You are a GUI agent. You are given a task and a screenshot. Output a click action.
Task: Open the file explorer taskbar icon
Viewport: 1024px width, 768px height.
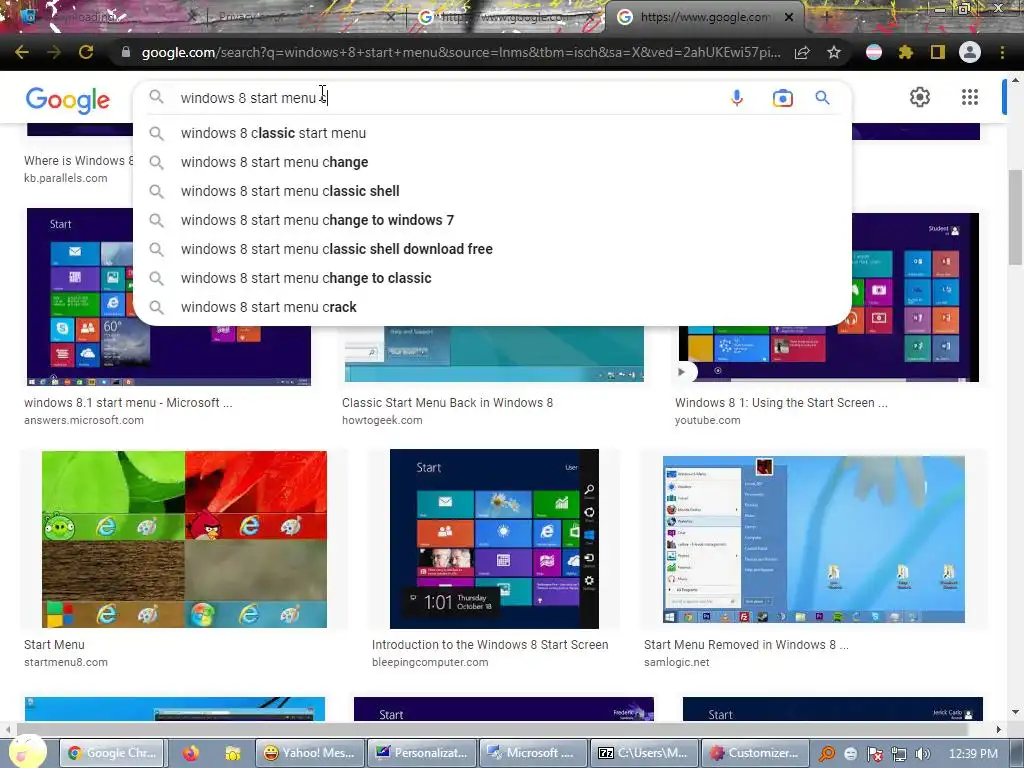(232, 753)
